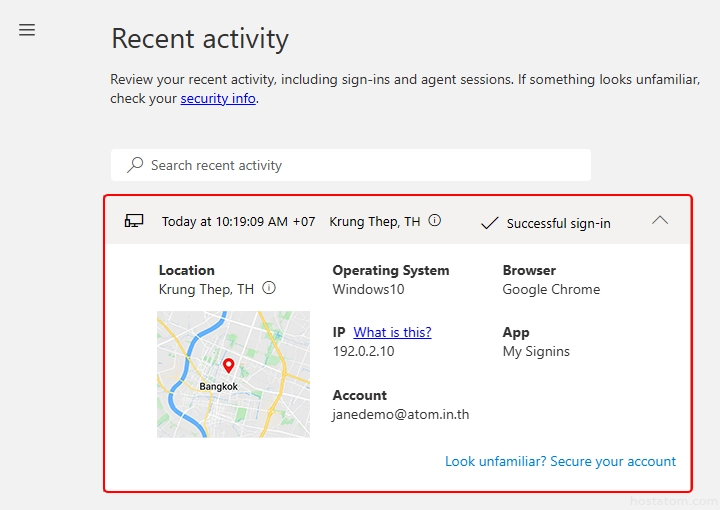Click the Successful sign-in checkmark icon

click(489, 223)
